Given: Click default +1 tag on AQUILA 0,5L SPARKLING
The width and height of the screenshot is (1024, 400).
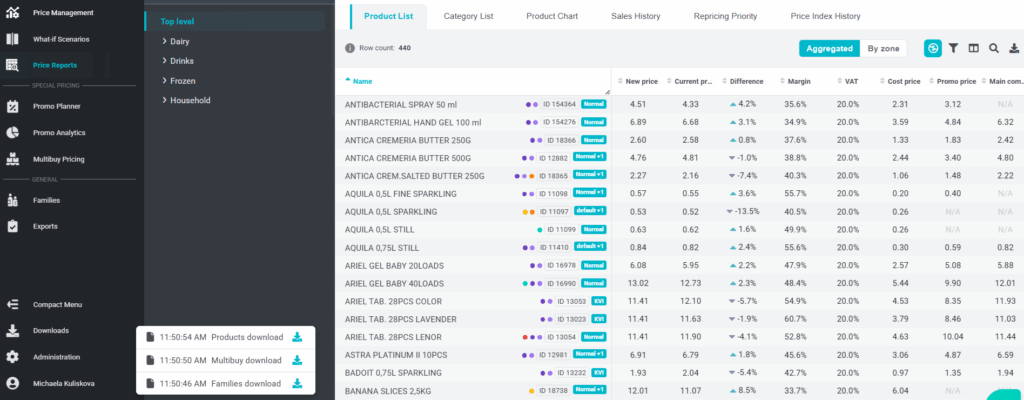Looking at the screenshot, I should click(x=590, y=212).
